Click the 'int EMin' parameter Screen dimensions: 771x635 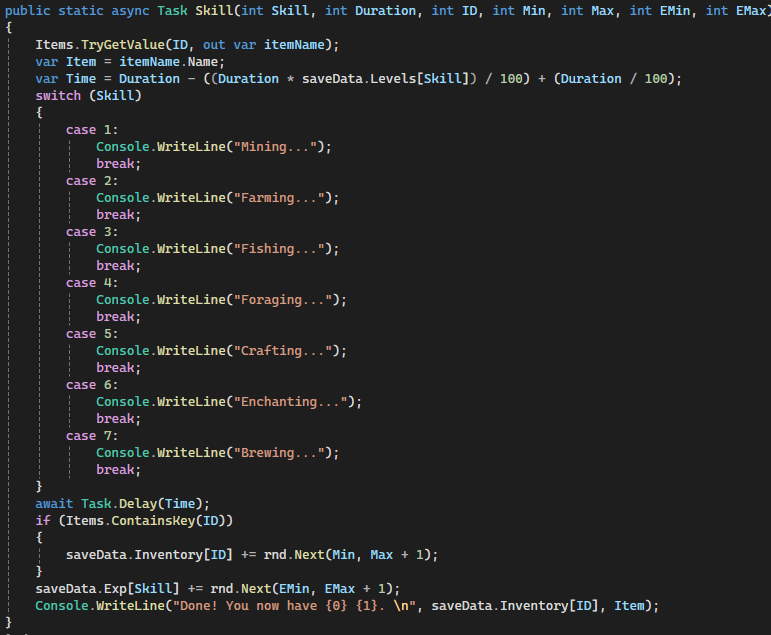pos(660,10)
